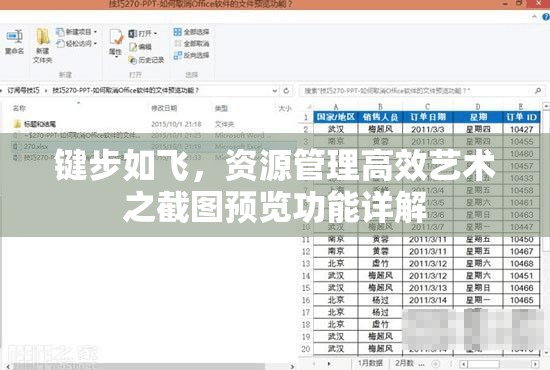The width and height of the screenshot is (550, 370).
Task: Select cell with order ID 10467
Action: click(x=521, y=251)
